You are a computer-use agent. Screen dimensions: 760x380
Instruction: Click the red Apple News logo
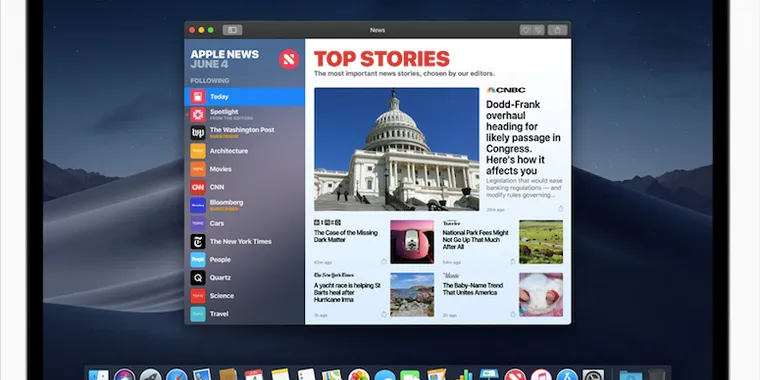pos(289,59)
